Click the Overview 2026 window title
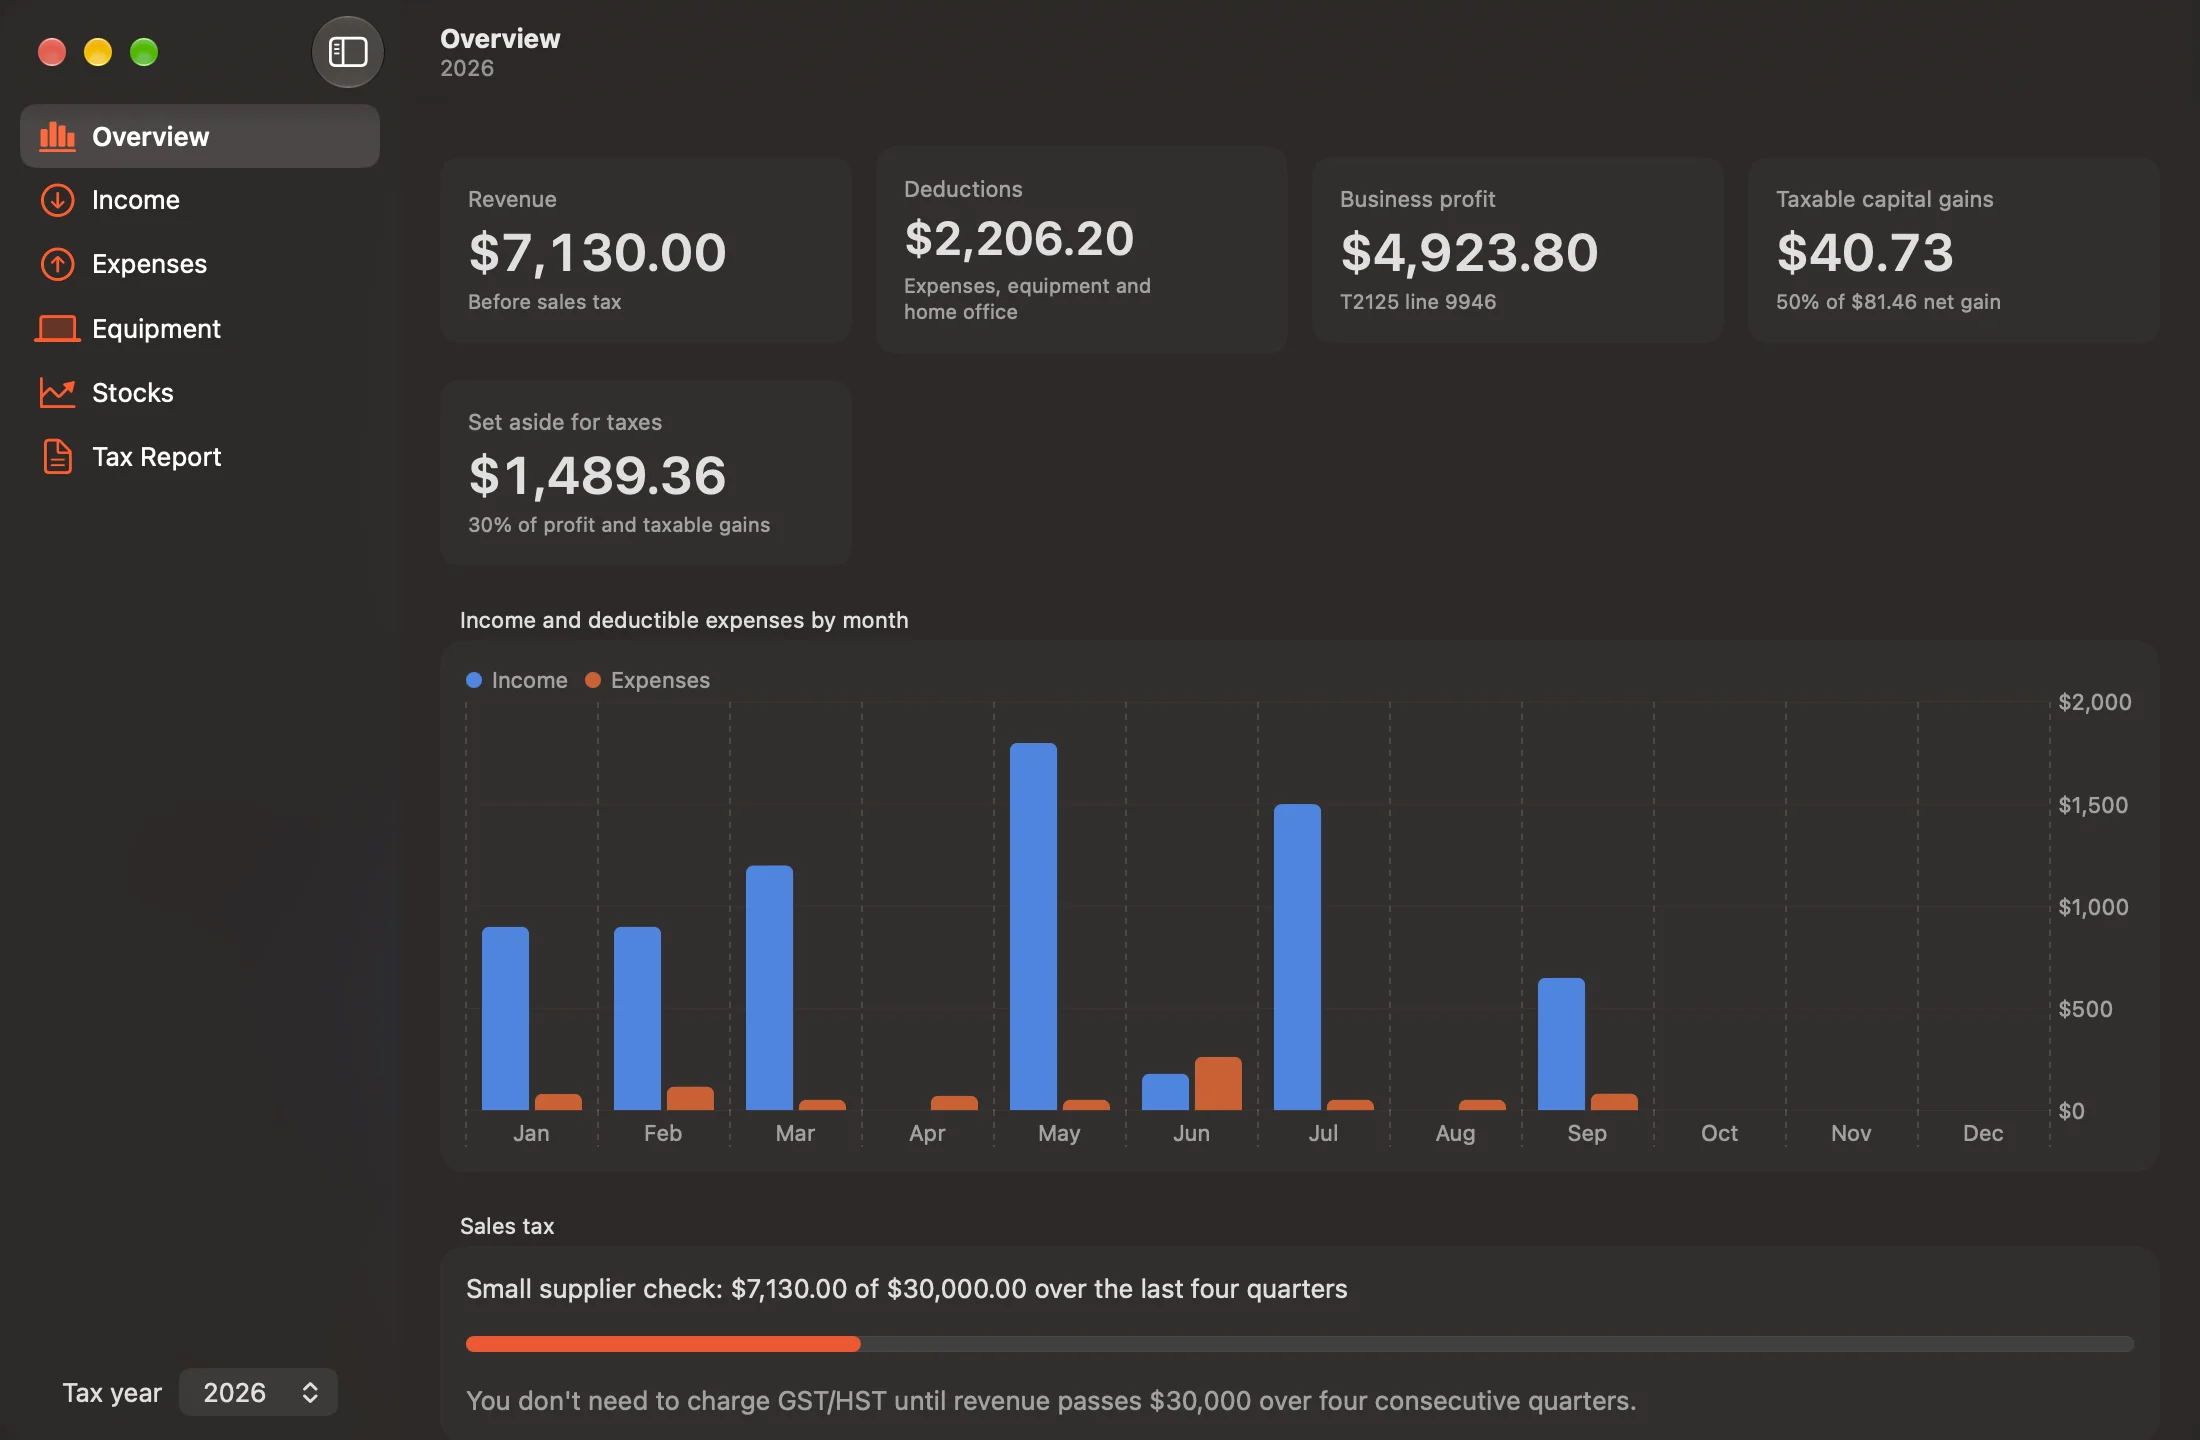2200x1440 pixels. coord(500,52)
